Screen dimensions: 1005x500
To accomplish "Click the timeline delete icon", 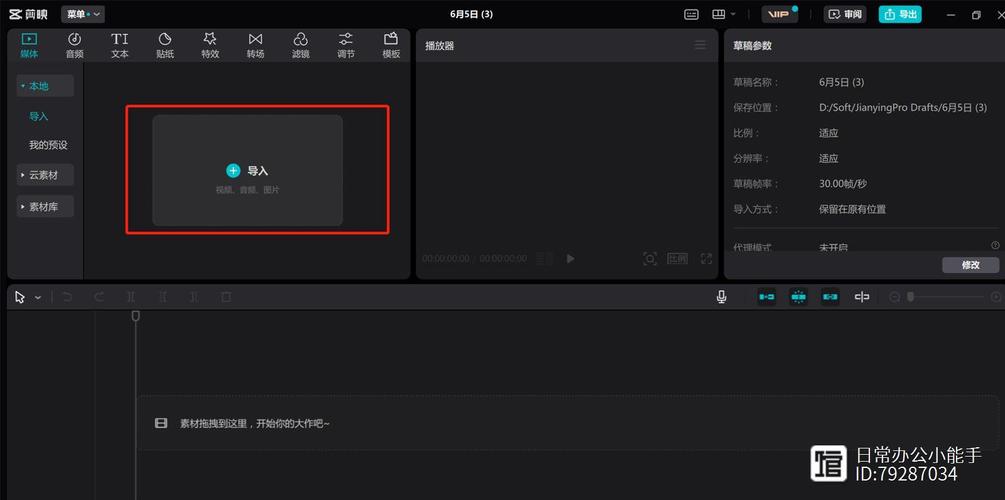I will click(226, 297).
